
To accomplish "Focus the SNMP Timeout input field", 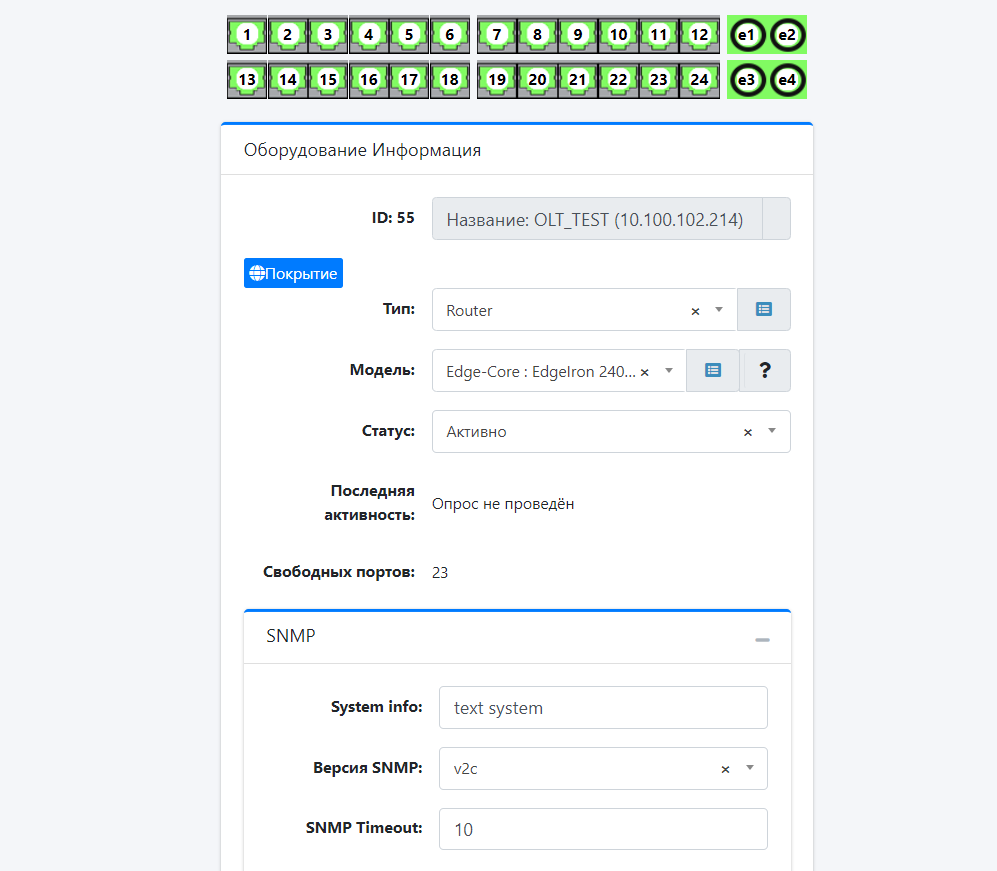I will point(603,830).
